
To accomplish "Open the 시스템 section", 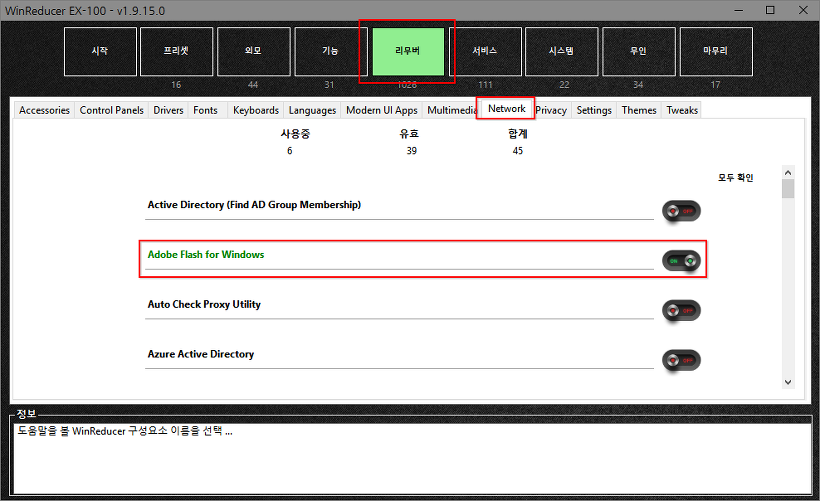I will pyautogui.click(x=561, y=51).
